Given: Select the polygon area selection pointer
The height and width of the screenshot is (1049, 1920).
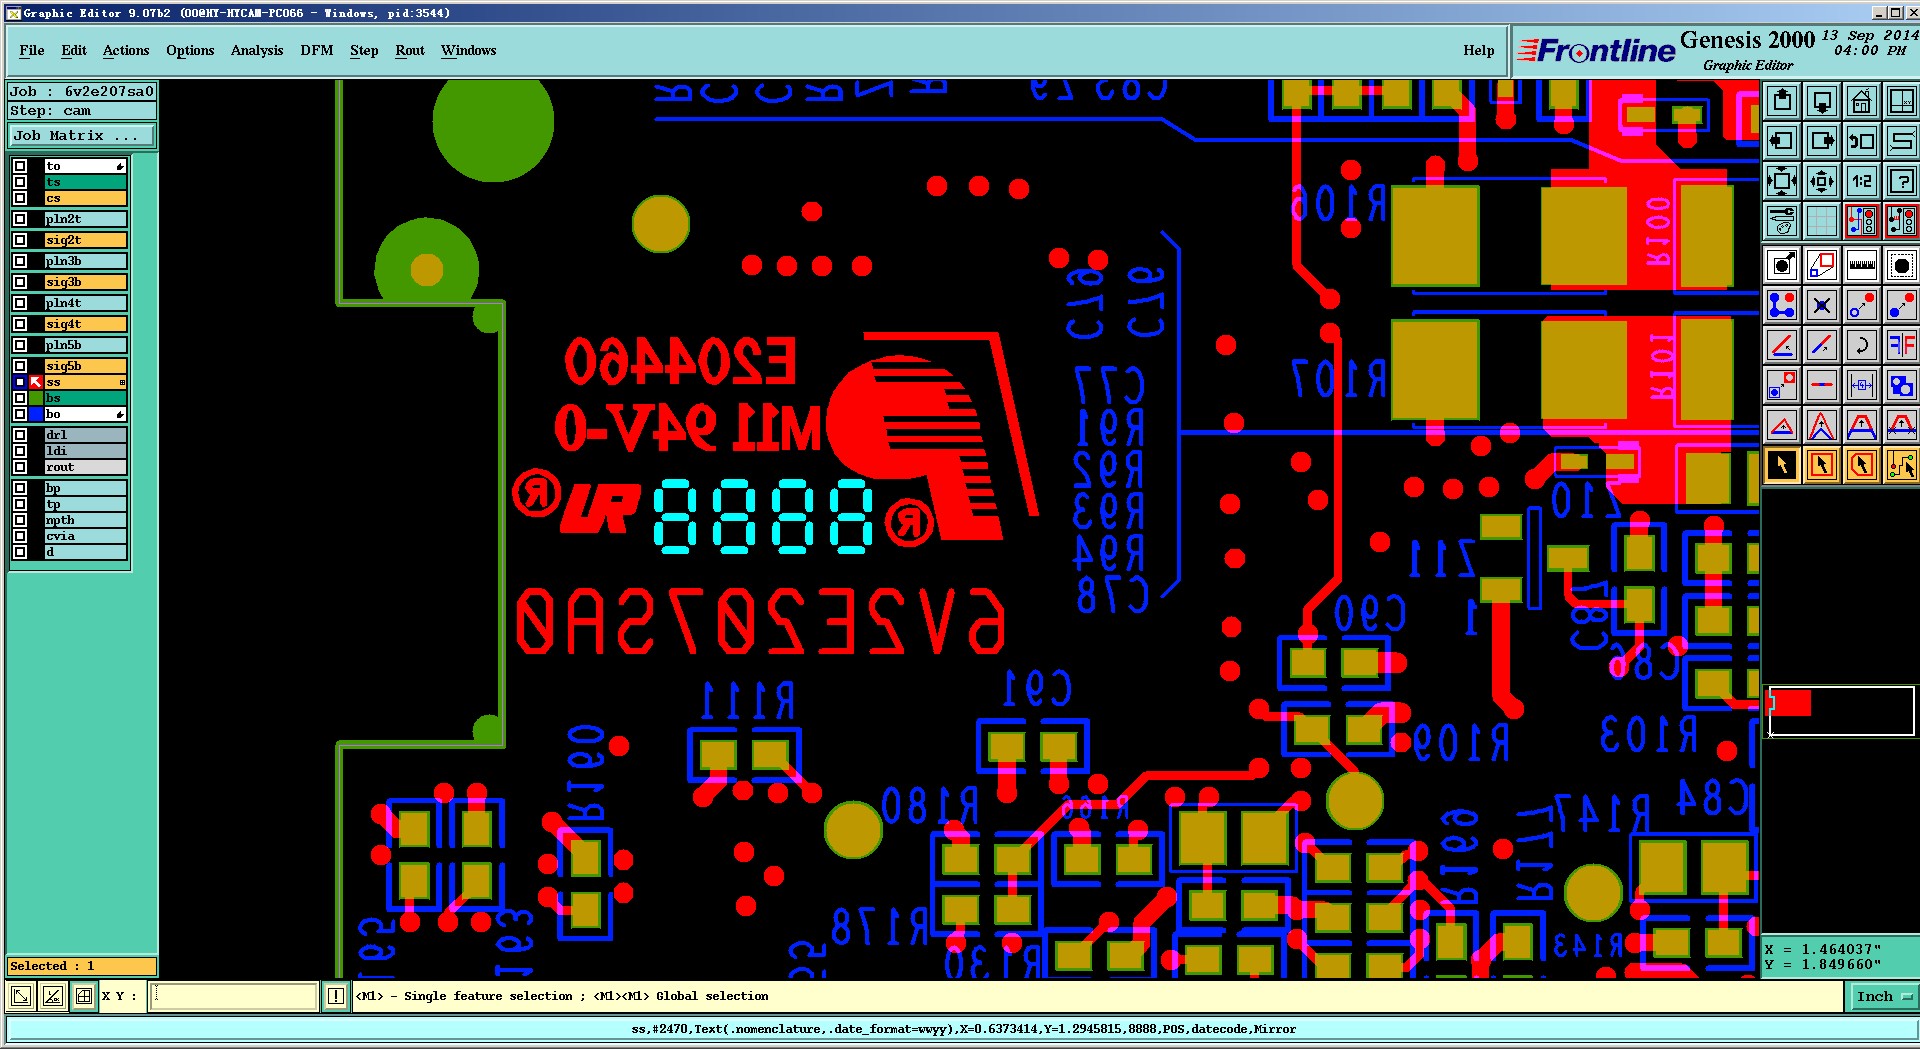Looking at the screenshot, I should point(1861,465).
